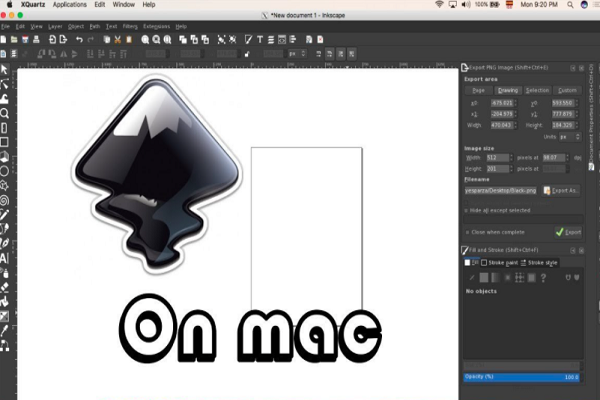Select No paint X button

472,278
